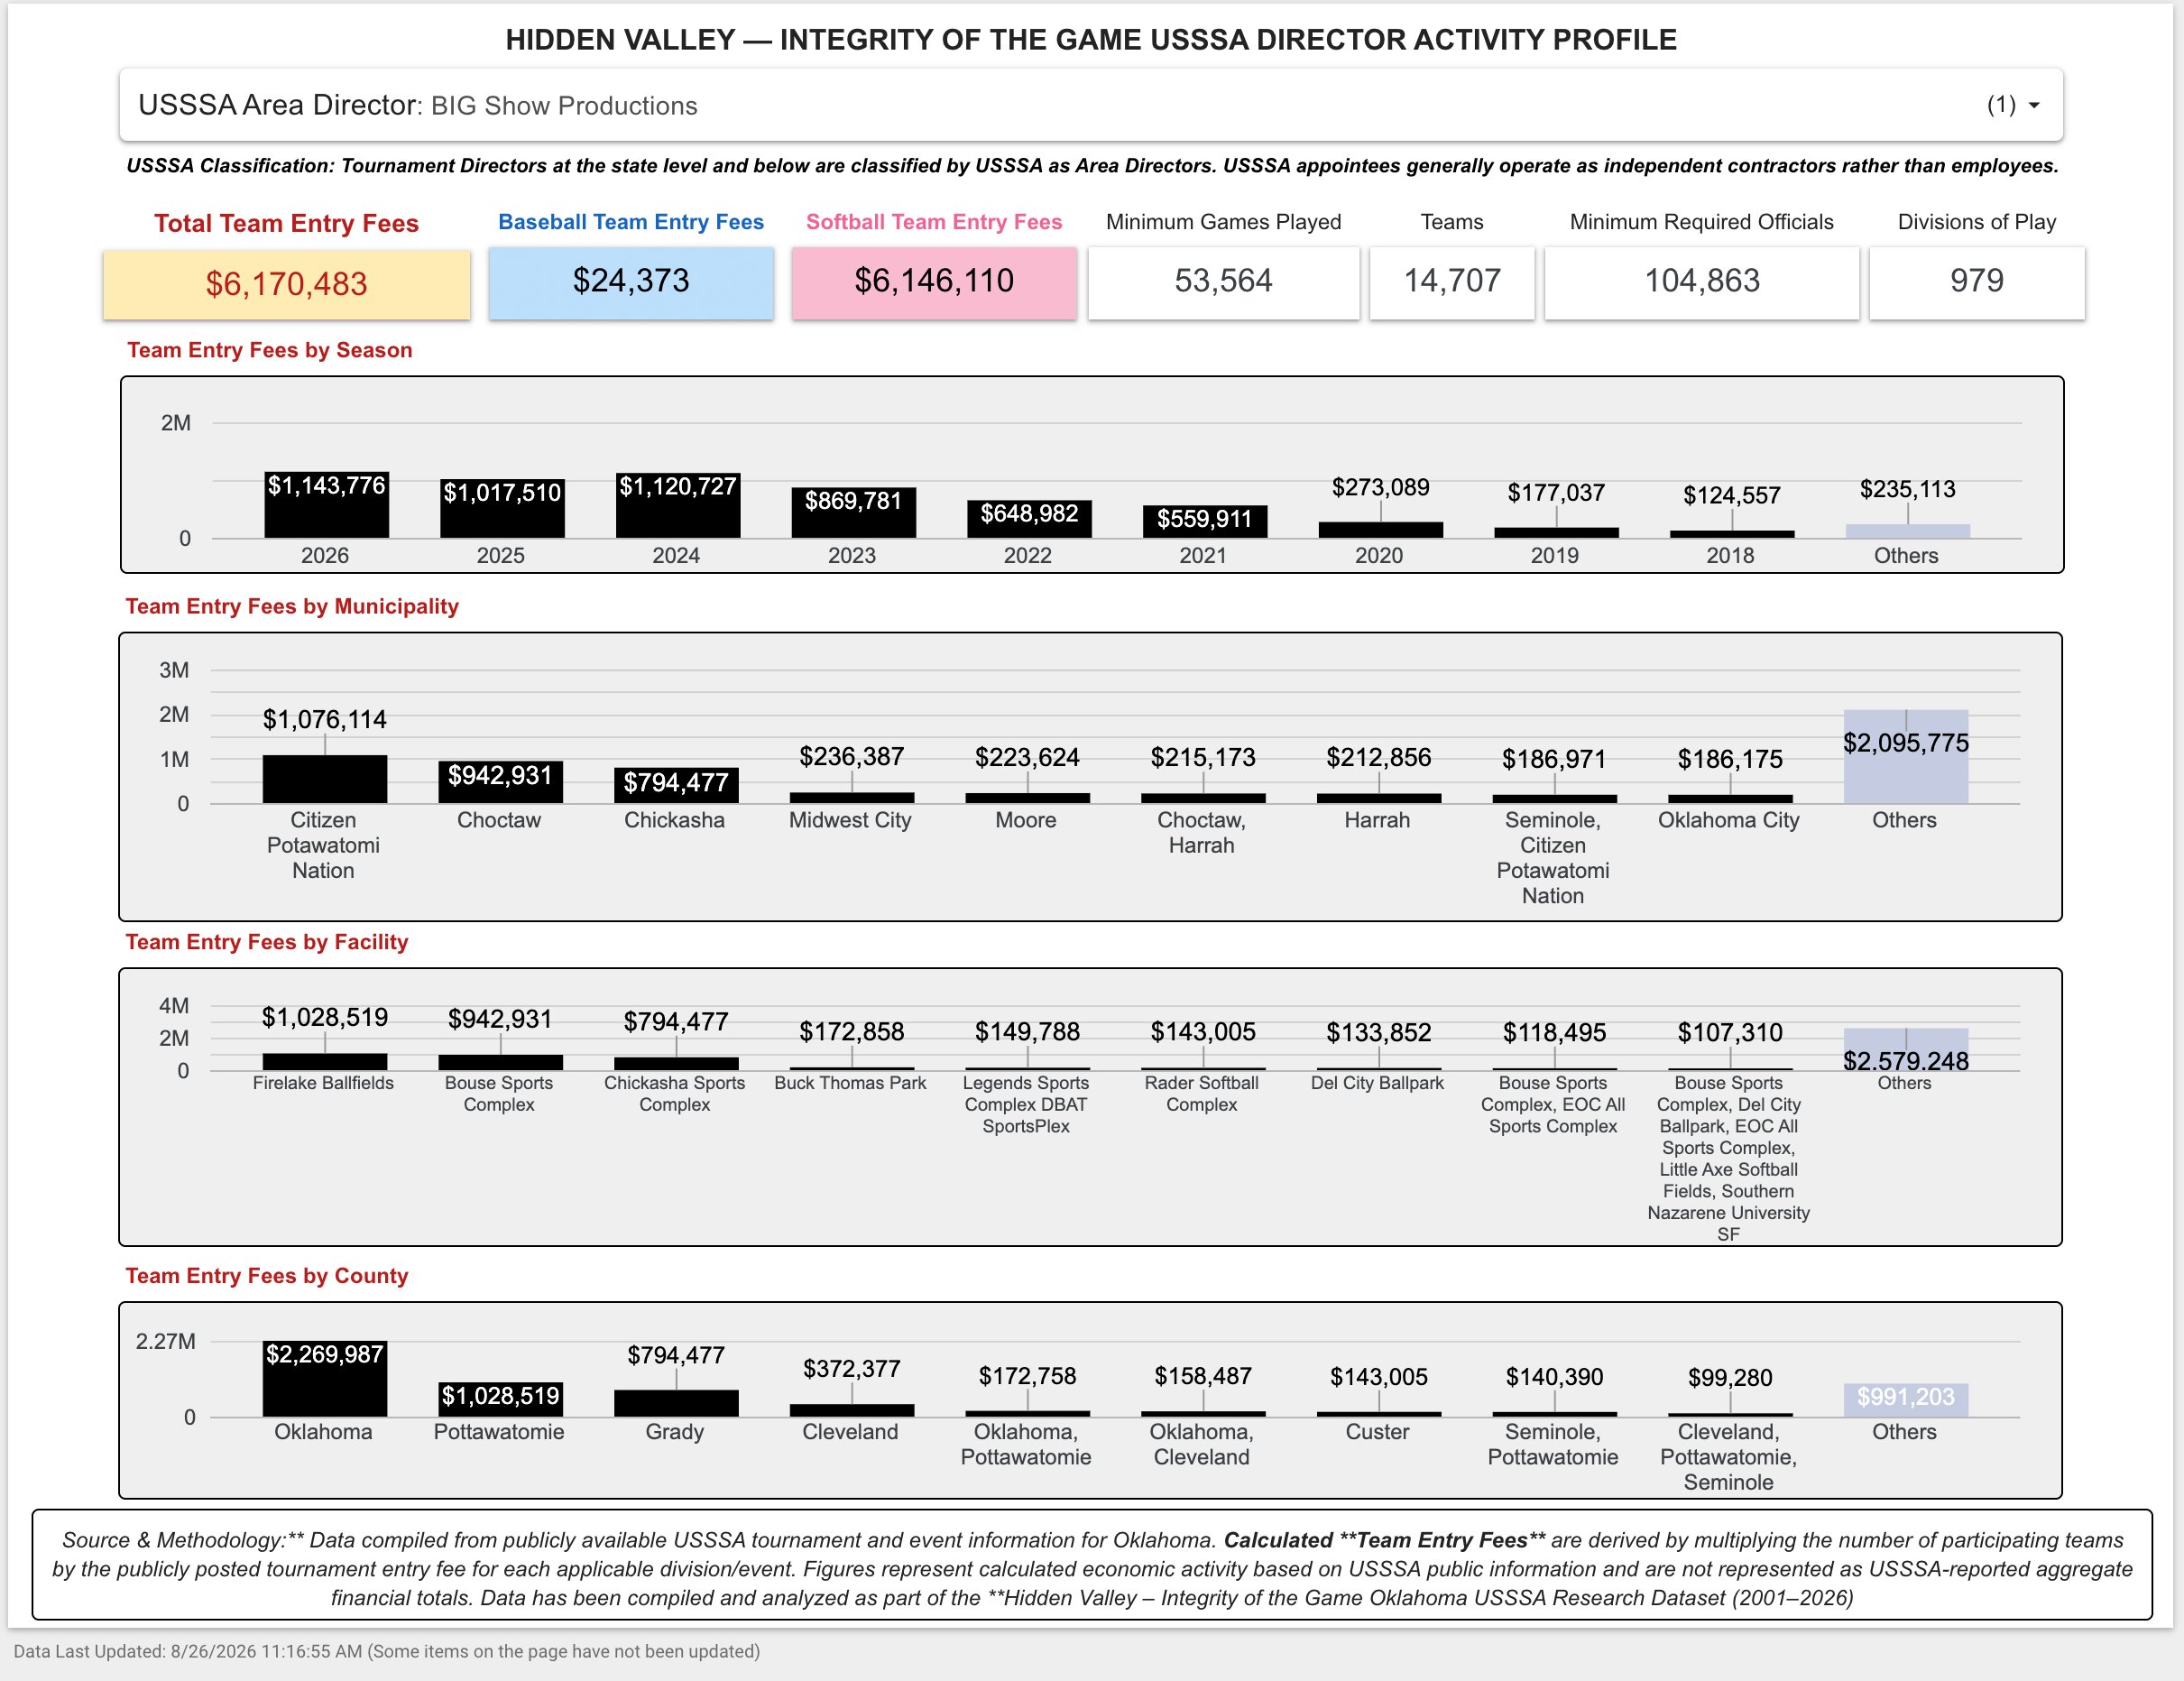Select the Others county bar labeled $991,203
The height and width of the screenshot is (1681, 2184).
click(1906, 1400)
